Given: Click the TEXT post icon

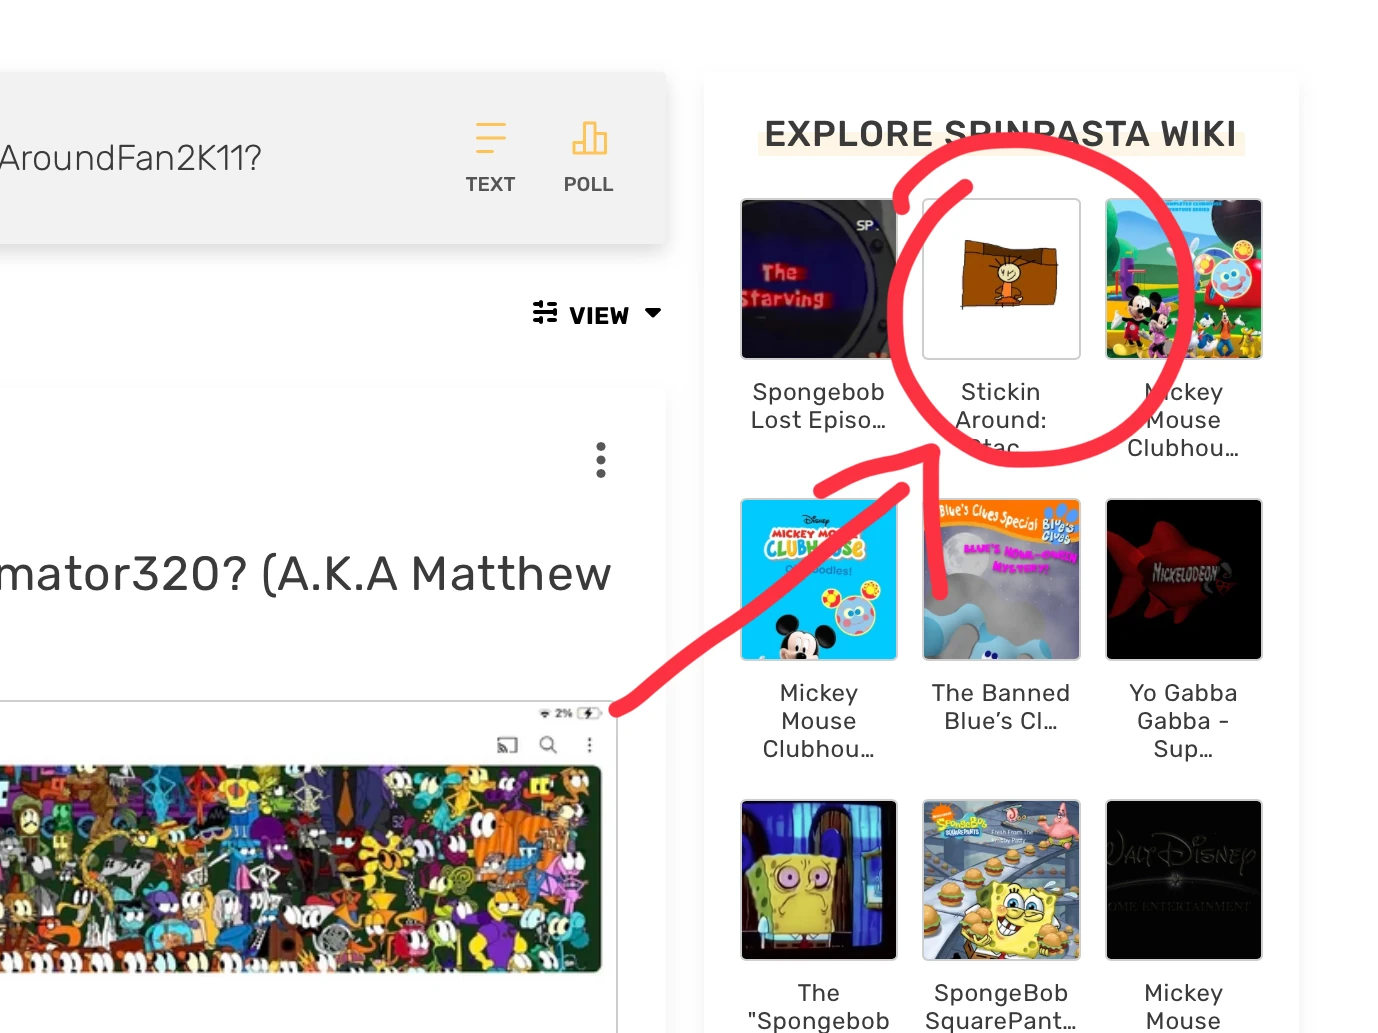Looking at the screenshot, I should pos(490,138).
